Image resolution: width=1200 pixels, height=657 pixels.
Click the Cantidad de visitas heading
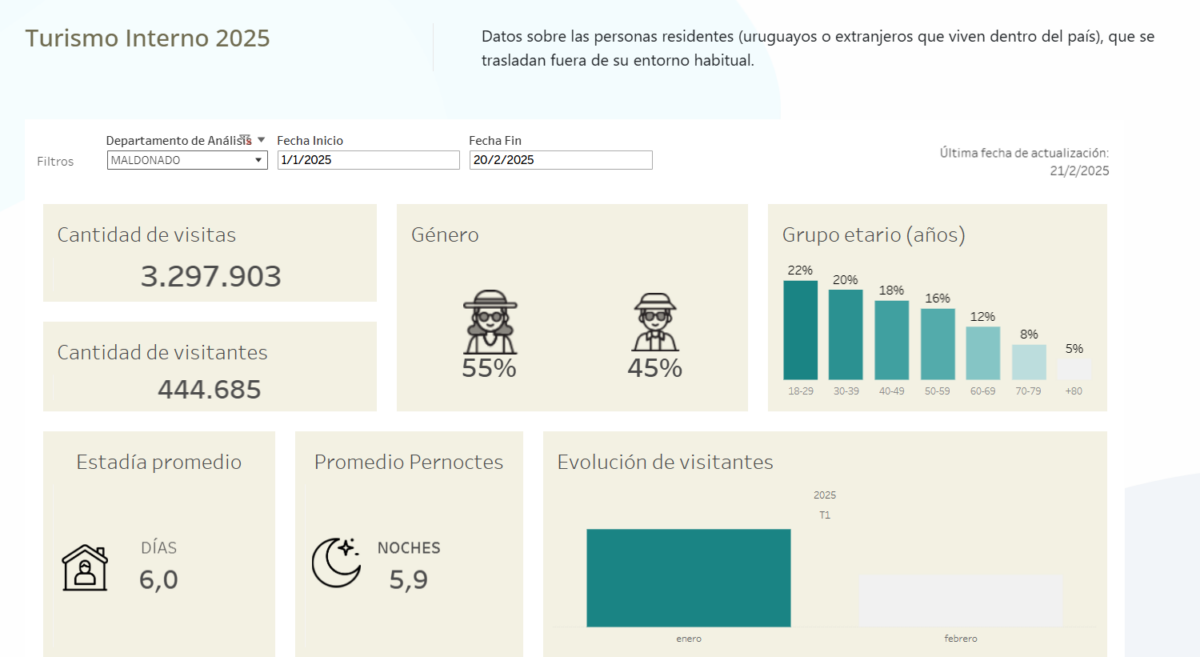tap(147, 235)
